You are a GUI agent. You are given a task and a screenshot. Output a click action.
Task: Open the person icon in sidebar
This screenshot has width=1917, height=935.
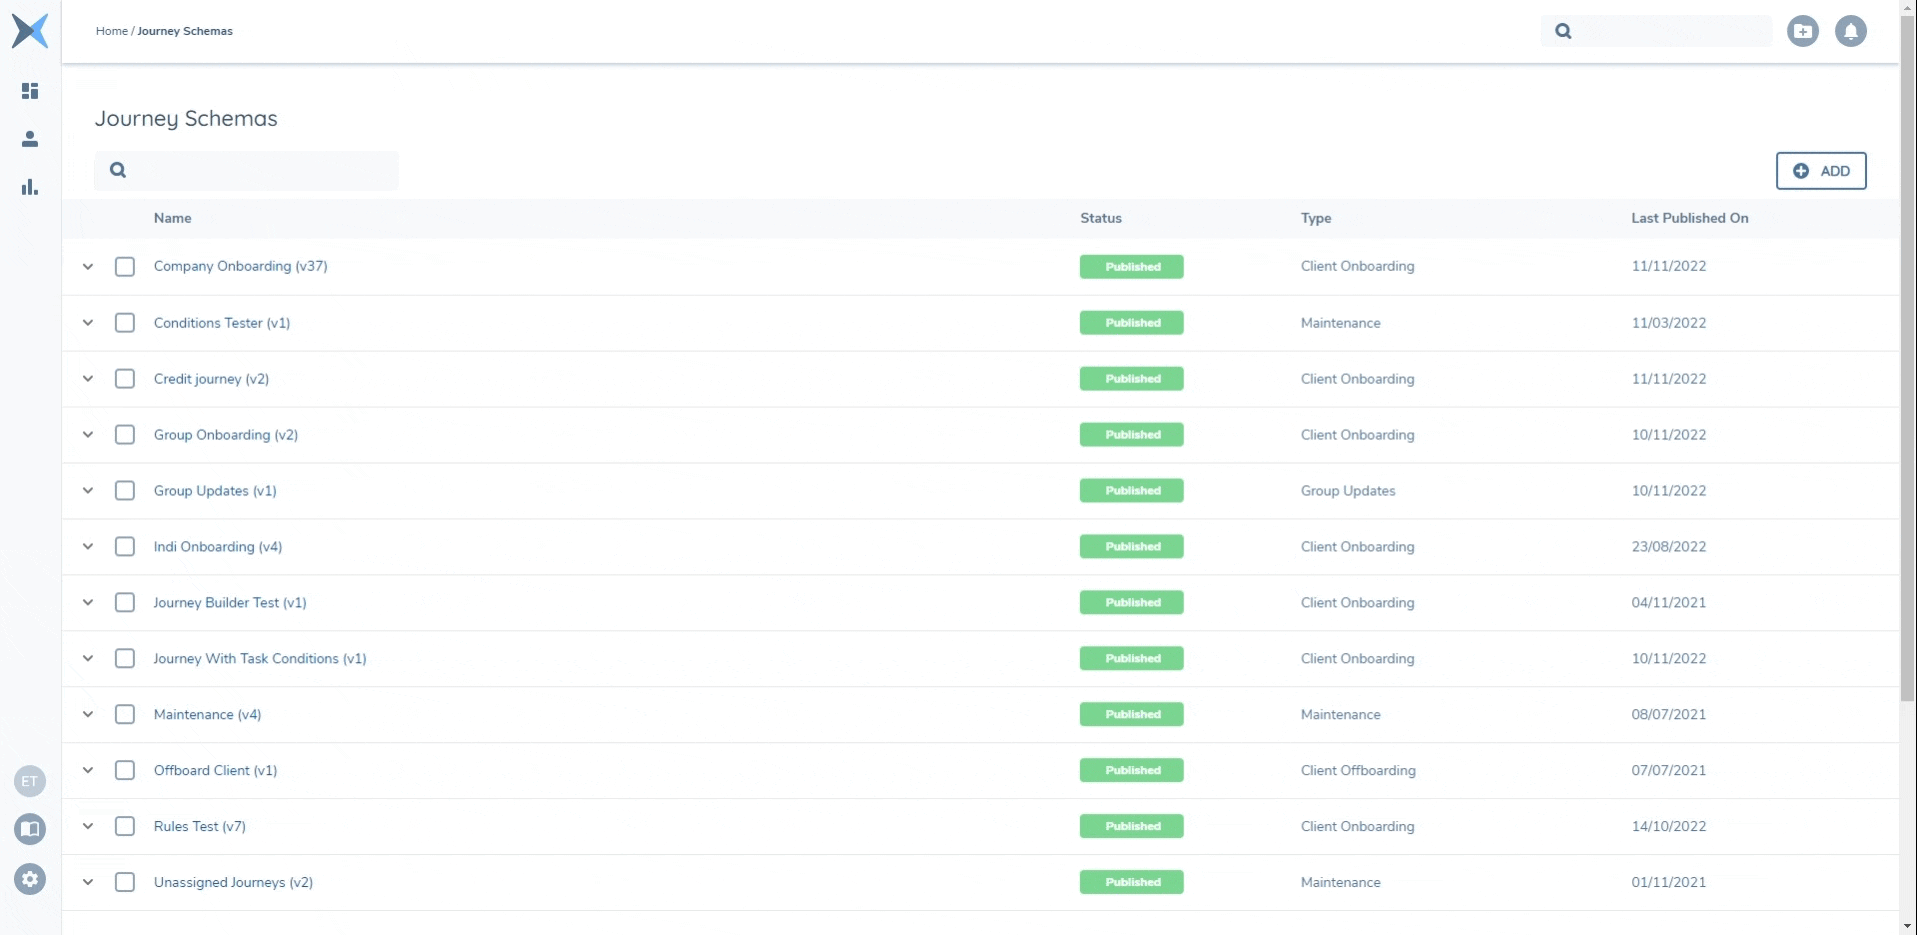pyautogui.click(x=30, y=139)
